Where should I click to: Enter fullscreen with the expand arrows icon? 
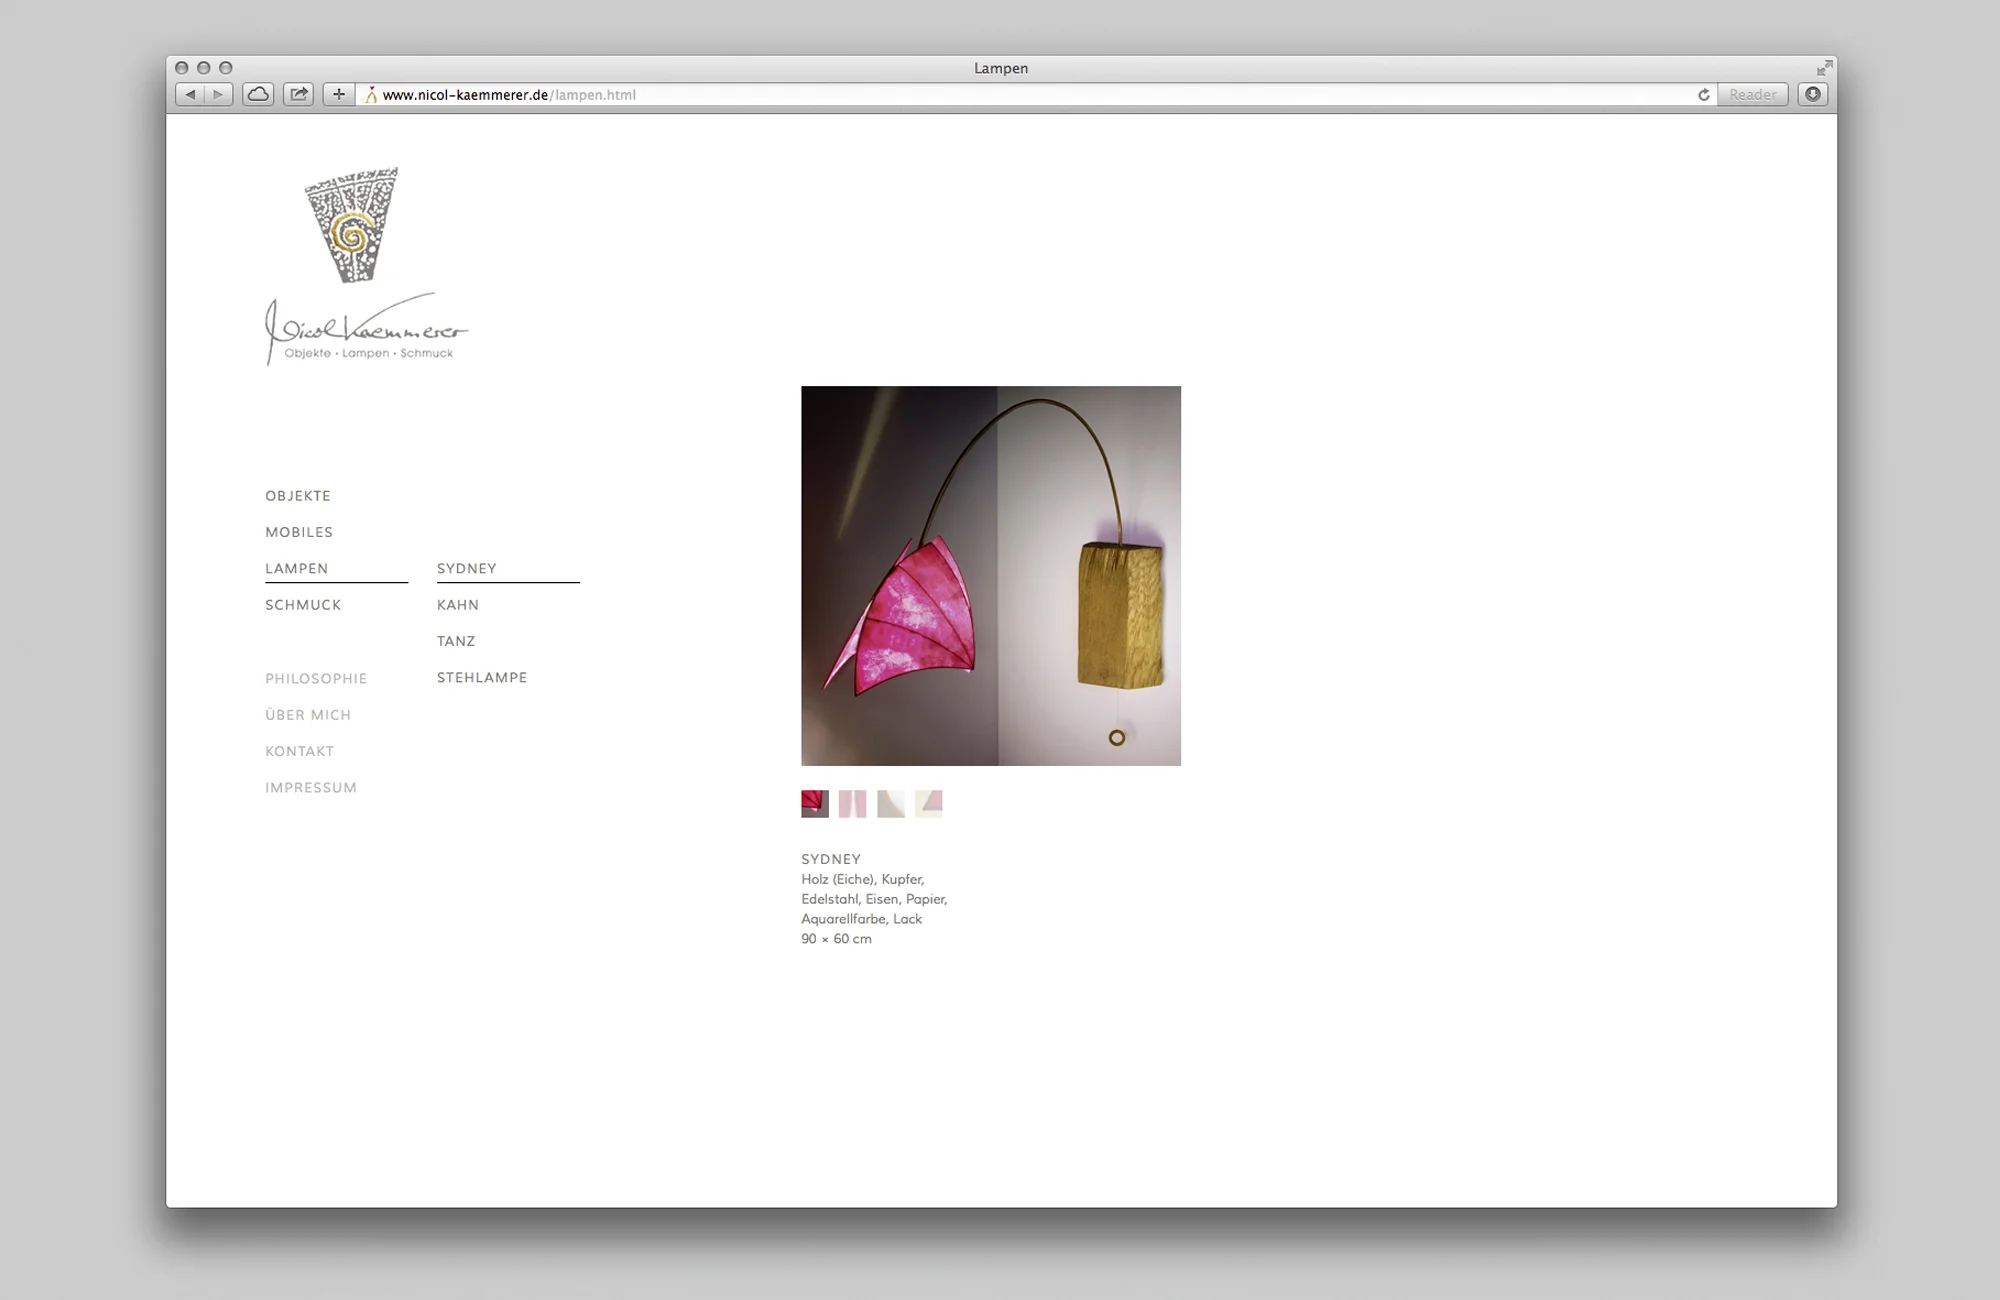(1824, 68)
